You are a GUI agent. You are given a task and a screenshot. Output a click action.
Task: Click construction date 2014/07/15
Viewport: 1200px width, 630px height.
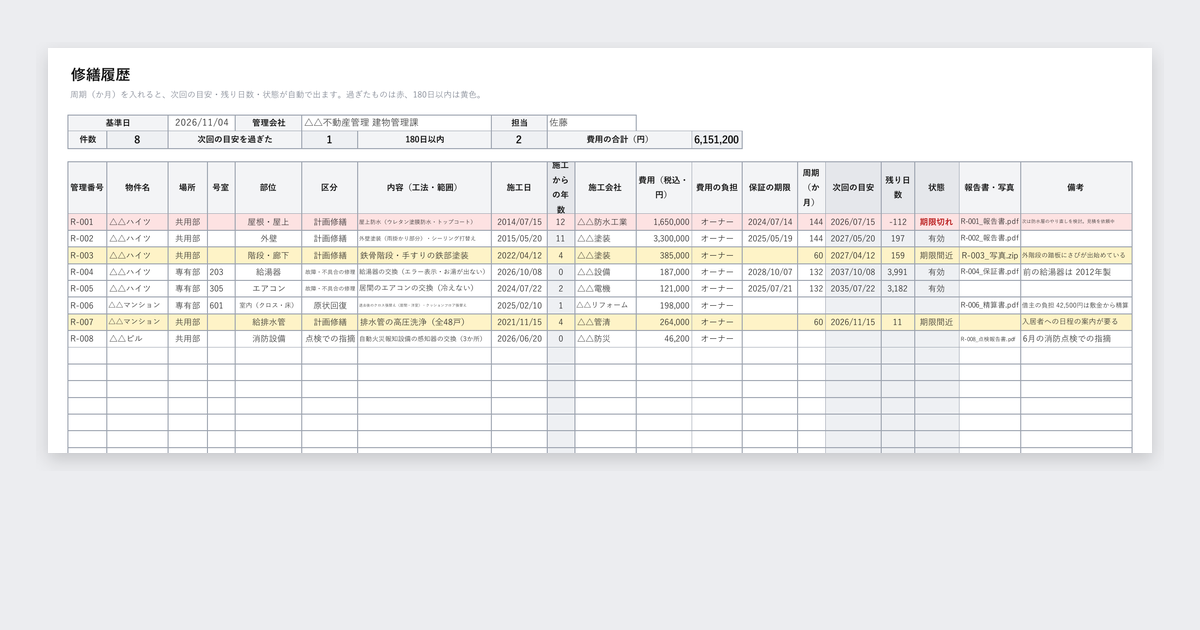pos(519,222)
